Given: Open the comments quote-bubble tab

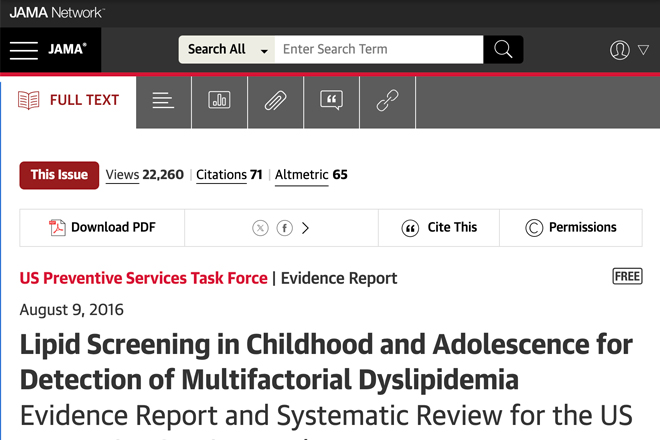Looking at the screenshot, I should [x=331, y=101].
